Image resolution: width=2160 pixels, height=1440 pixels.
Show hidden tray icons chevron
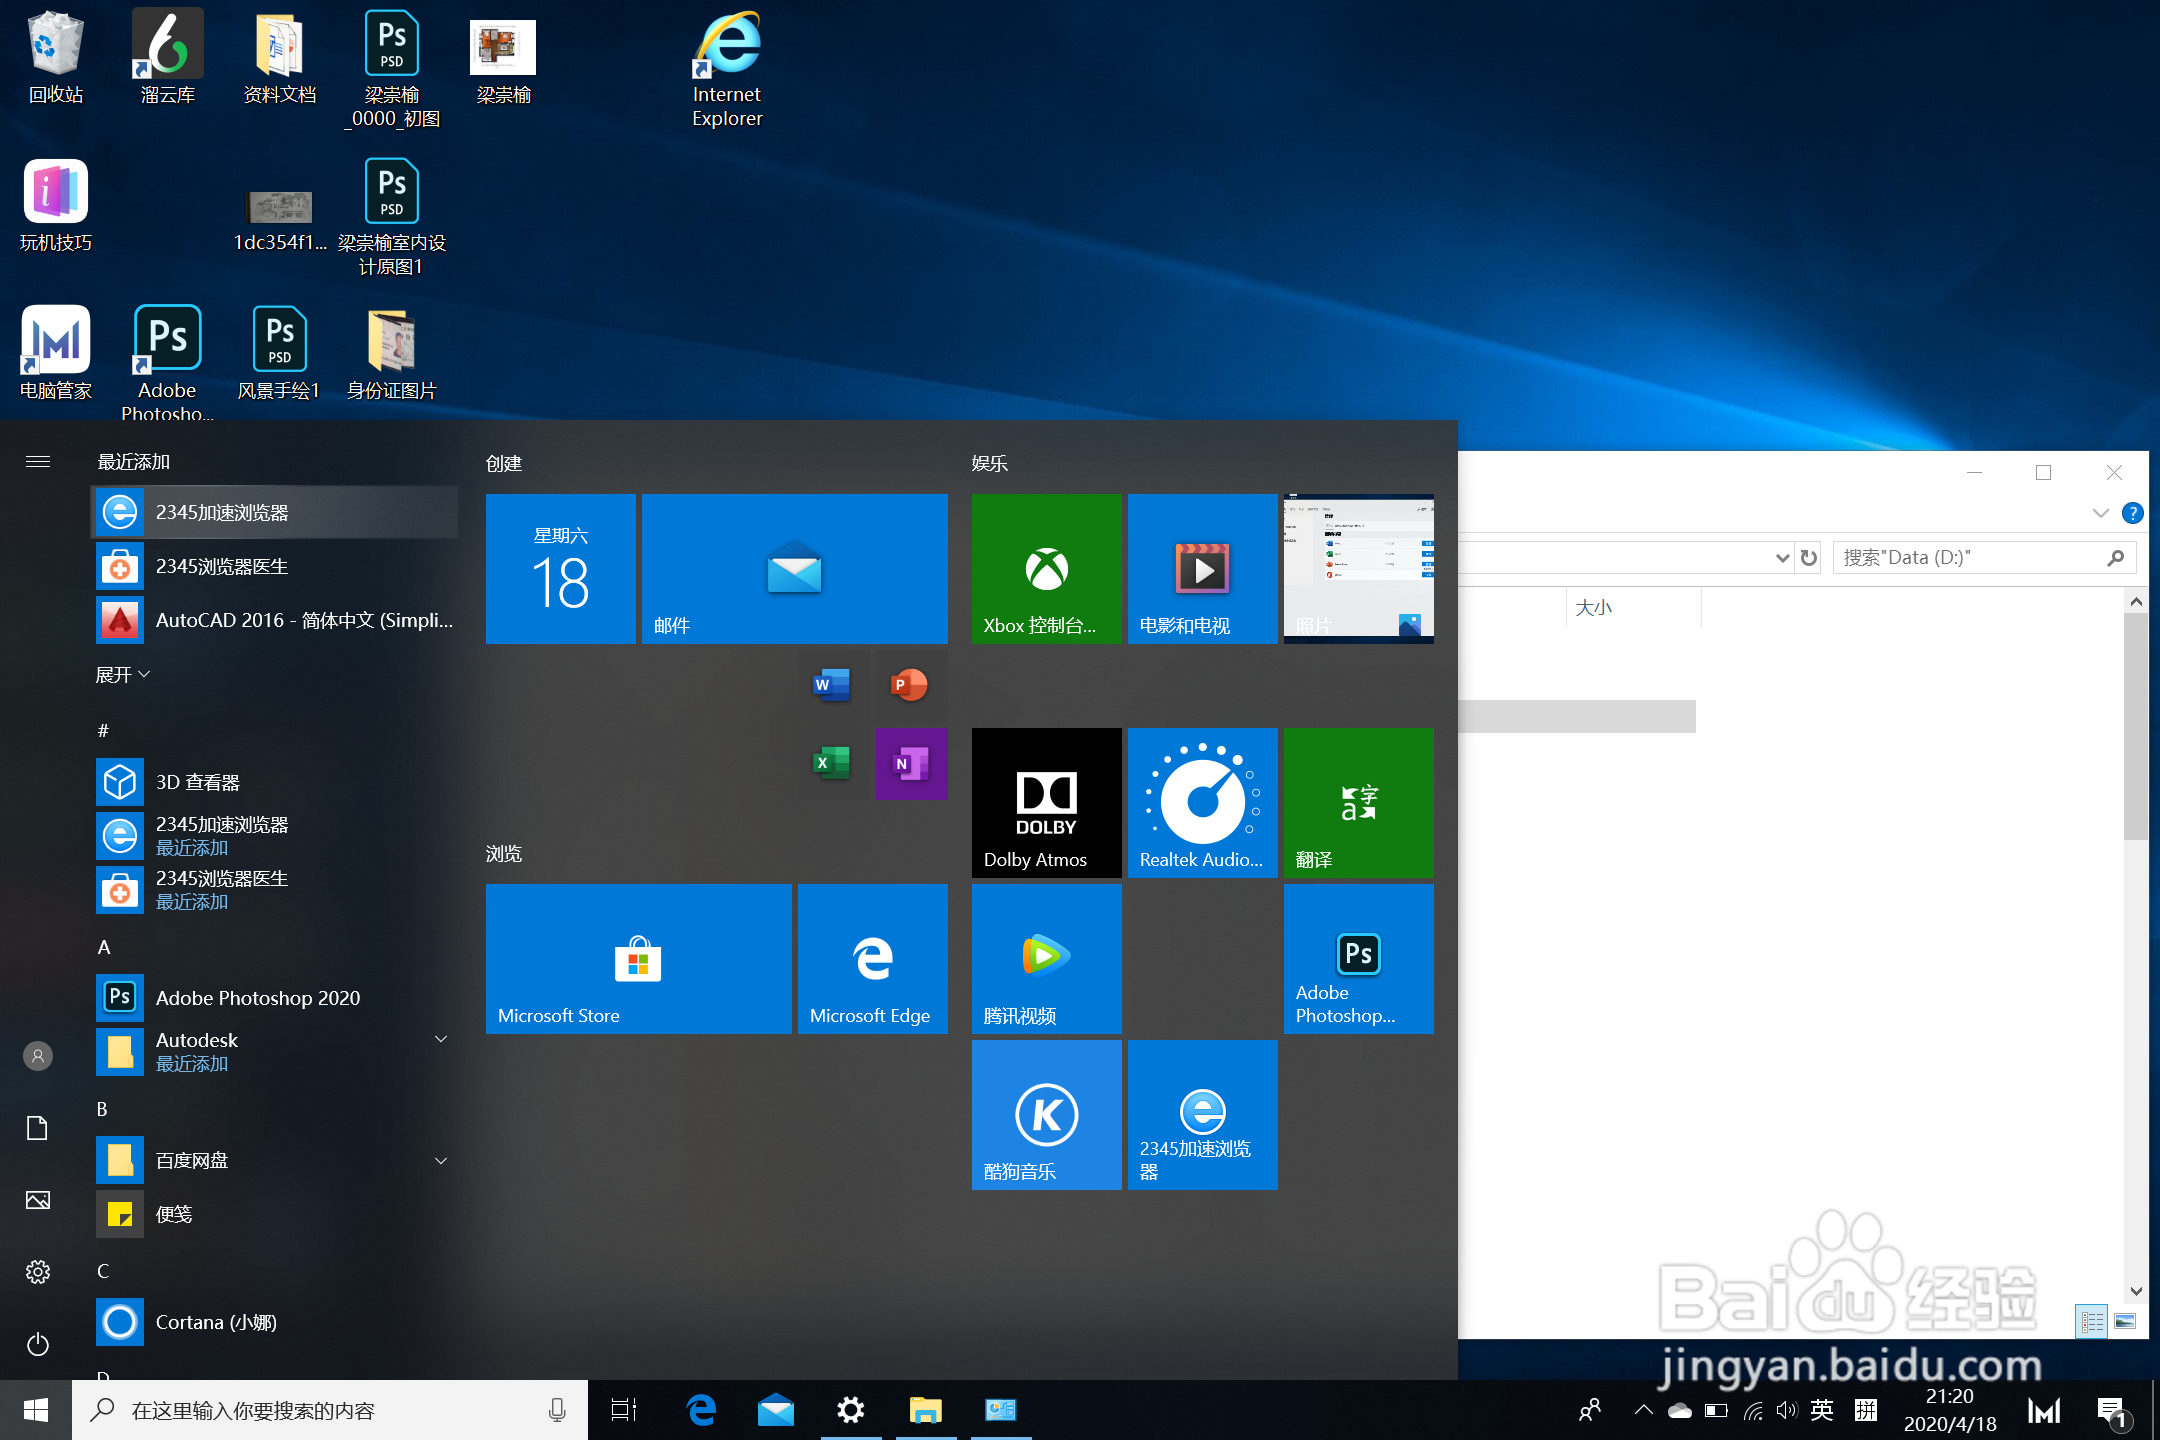(x=1643, y=1410)
